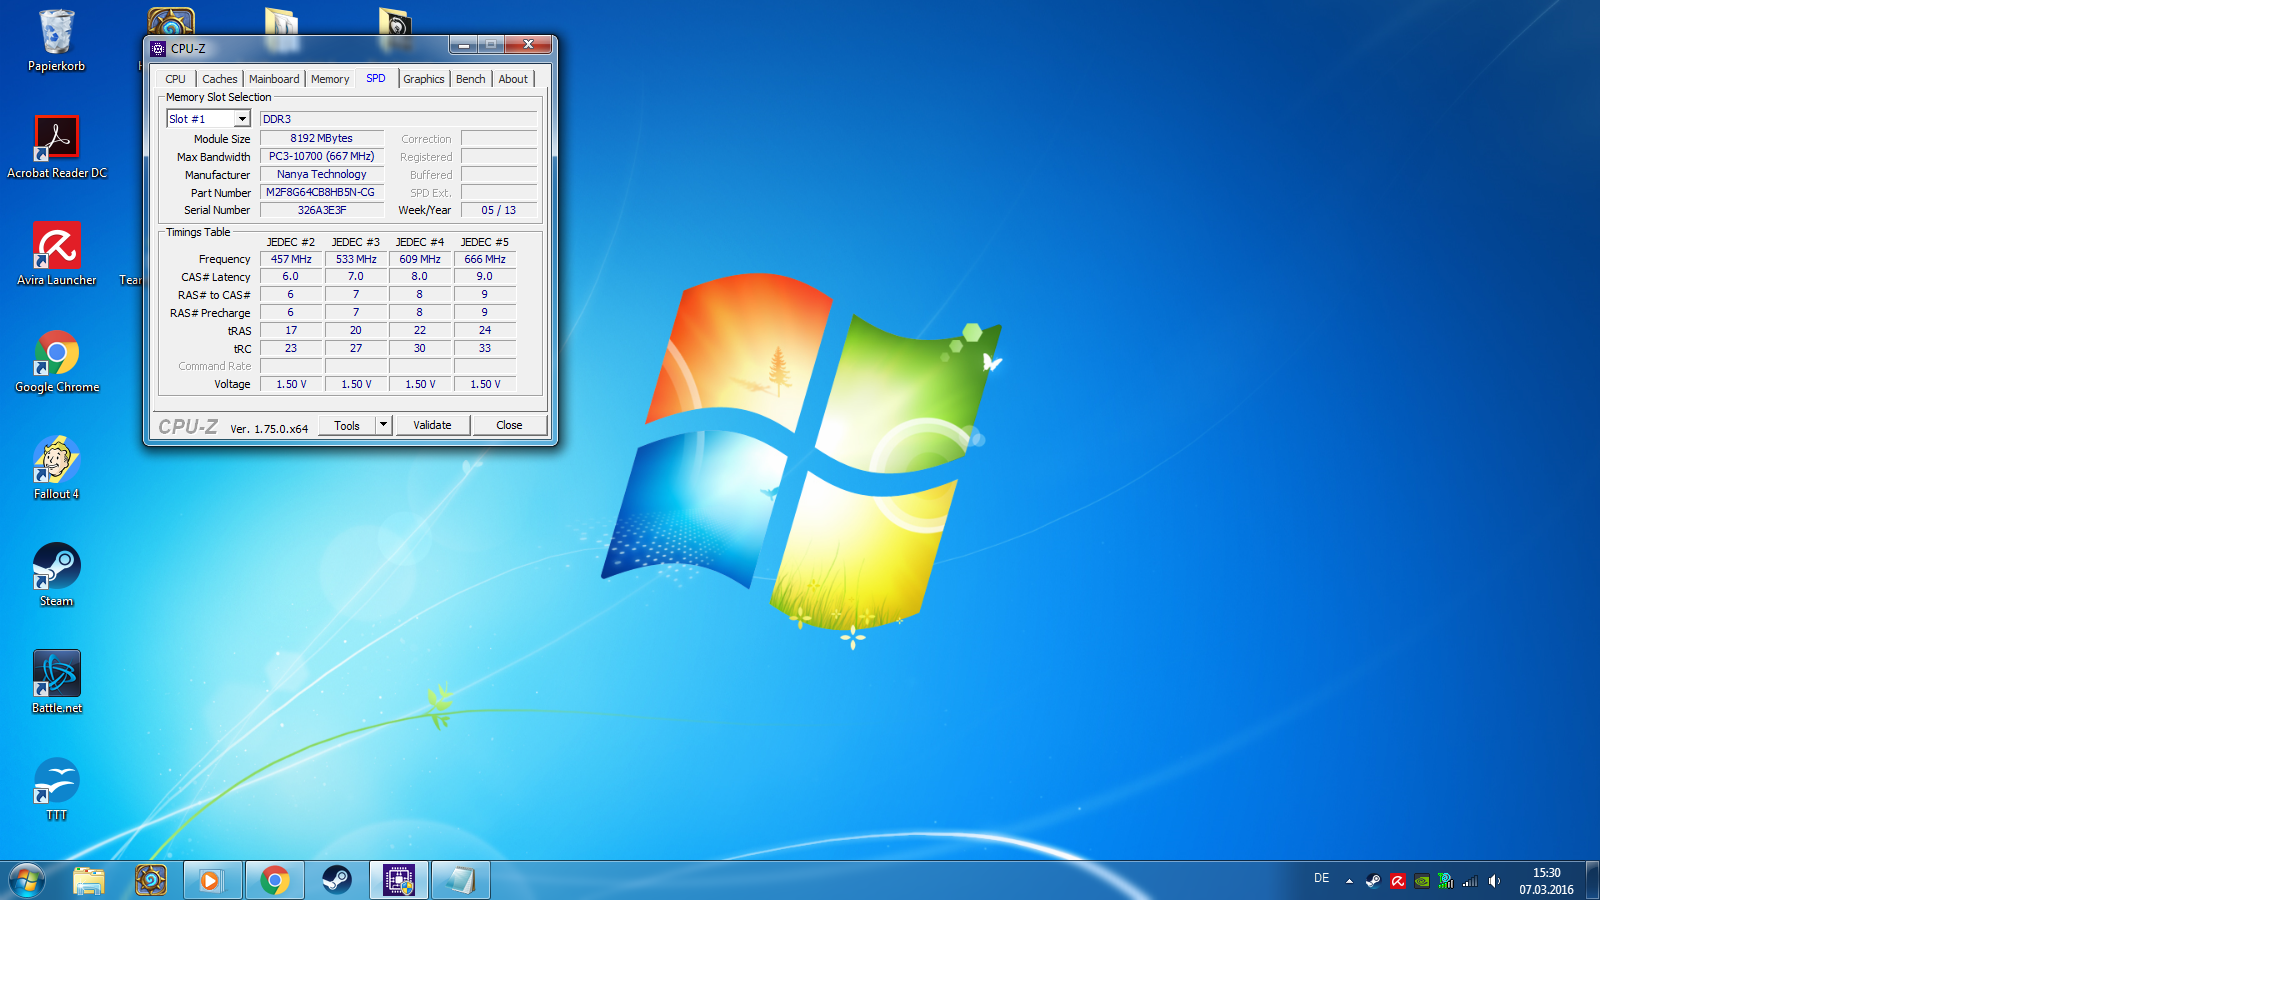Click the 457 MHz frequency cell
This screenshot has height=1000, width=2272.
(291, 259)
